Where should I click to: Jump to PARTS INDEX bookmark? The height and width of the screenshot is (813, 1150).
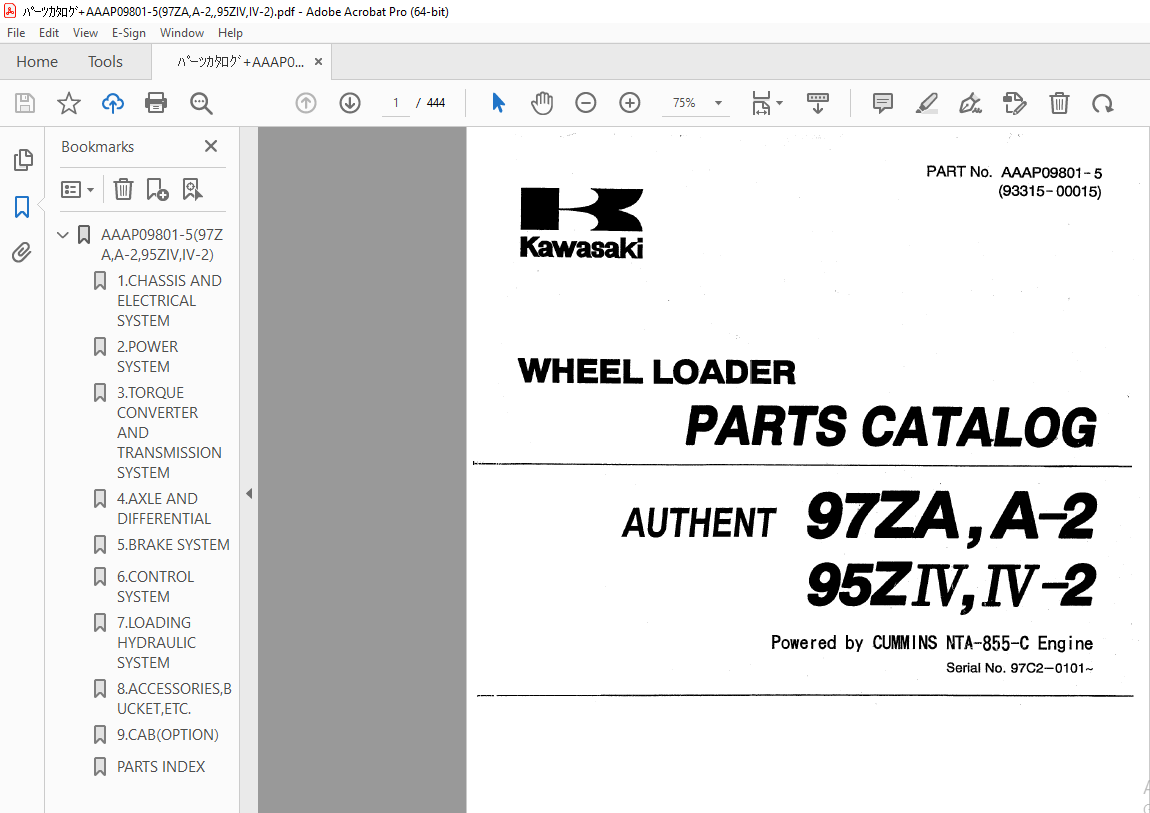click(x=161, y=767)
